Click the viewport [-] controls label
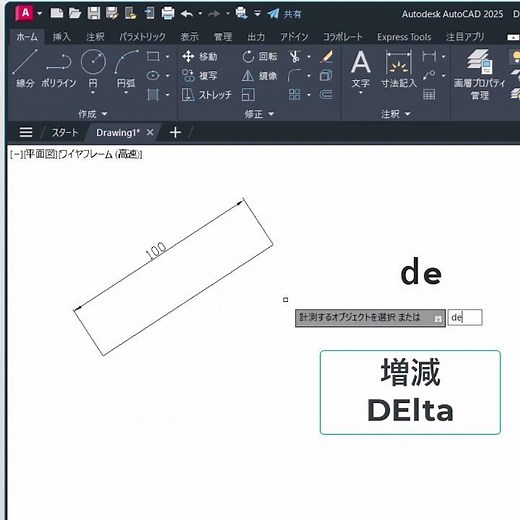This screenshot has height=520, width=520. pyautogui.click(x=16, y=154)
